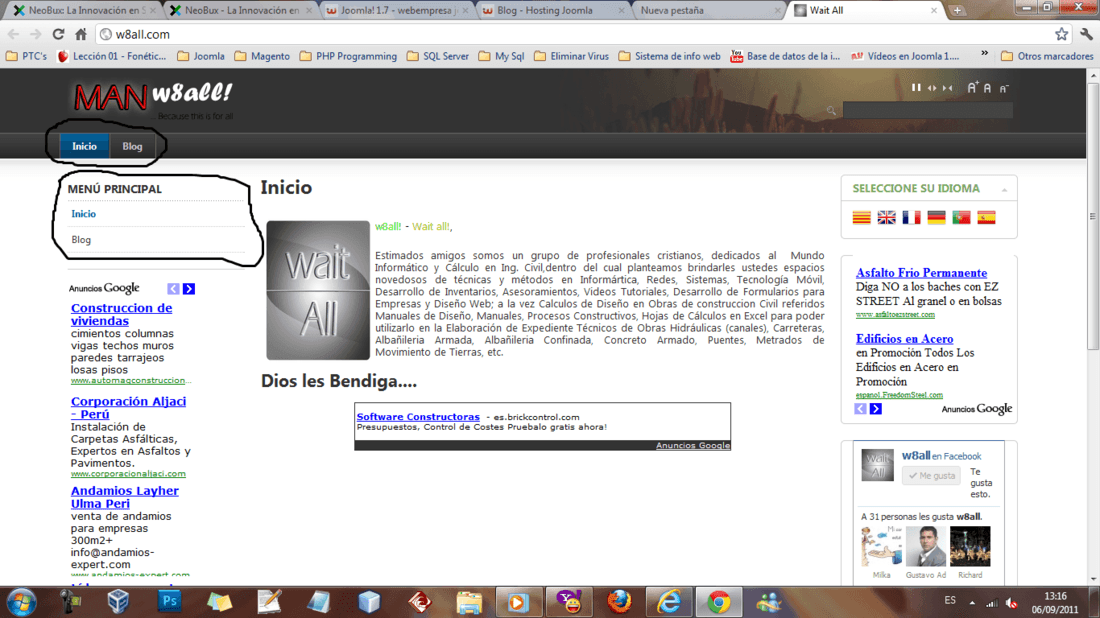Click the browser reload button
Screen dimensions: 1100x618
tap(58, 34)
